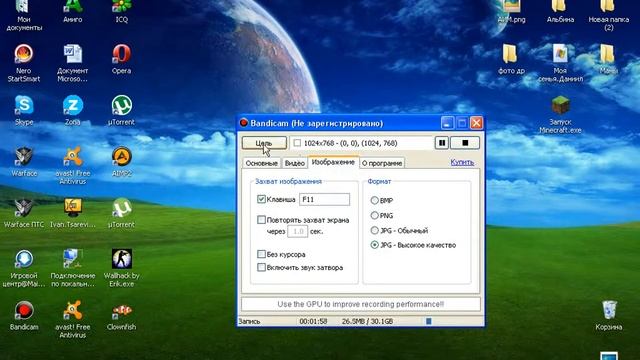
Task: Select JPG - Высокое качество format
Action: (x=374, y=245)
